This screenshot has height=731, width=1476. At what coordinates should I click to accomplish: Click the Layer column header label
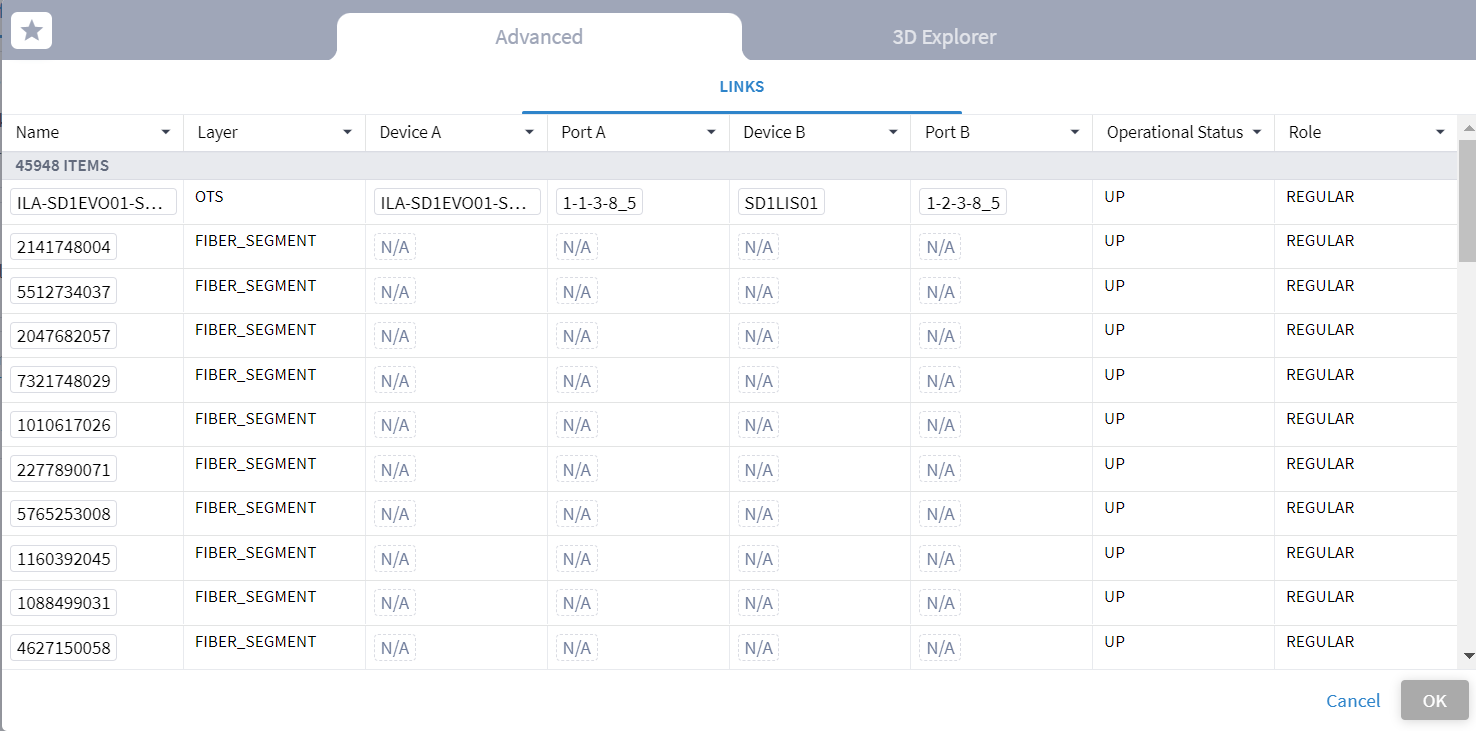[217, 132]
